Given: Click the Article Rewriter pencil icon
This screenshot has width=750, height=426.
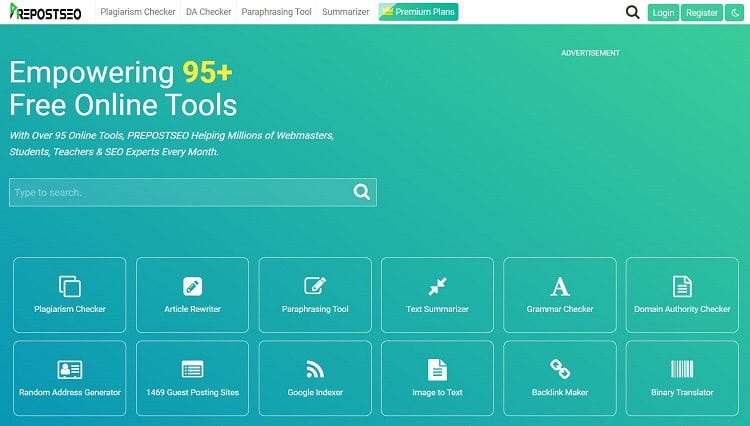Looking at the screenshot, I should tap(192, 286).
